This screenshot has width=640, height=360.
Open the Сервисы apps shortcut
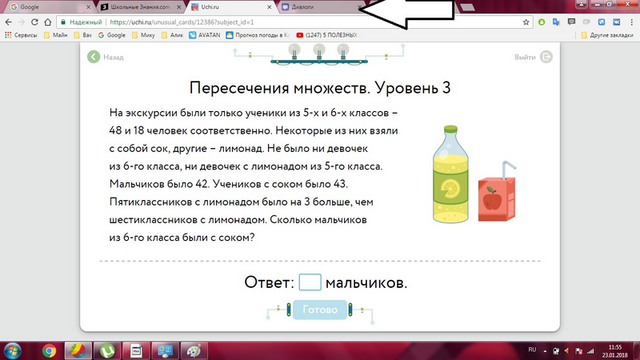coord(21,35)
